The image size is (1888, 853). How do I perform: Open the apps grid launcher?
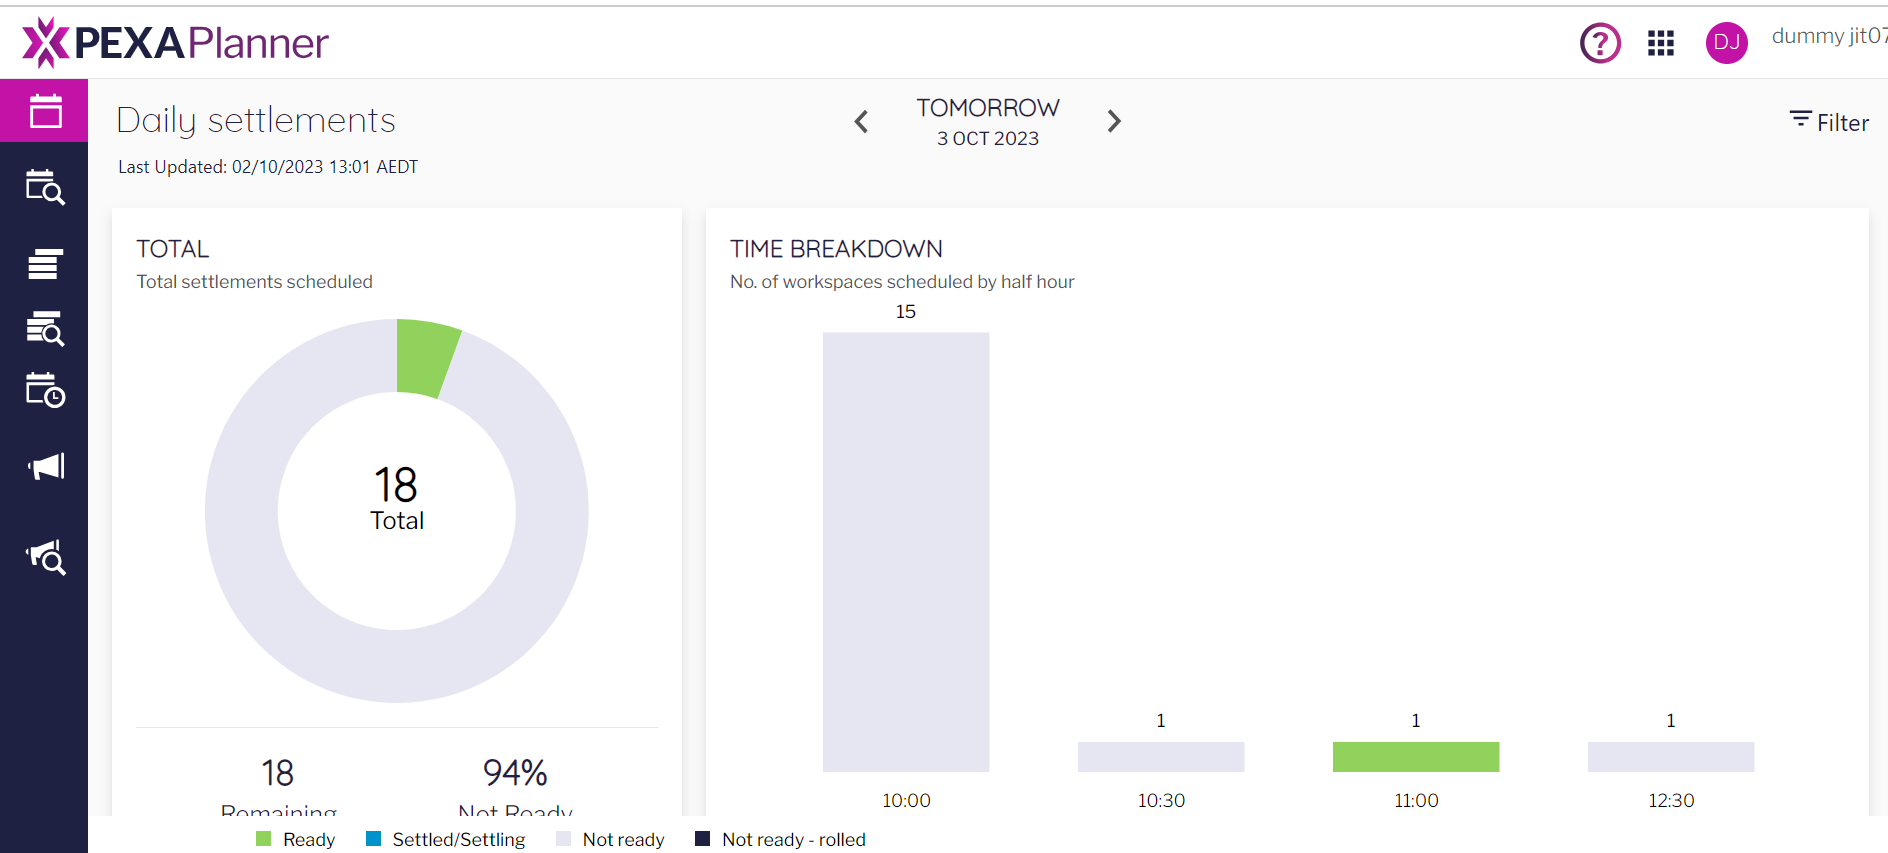[1661, 43]
